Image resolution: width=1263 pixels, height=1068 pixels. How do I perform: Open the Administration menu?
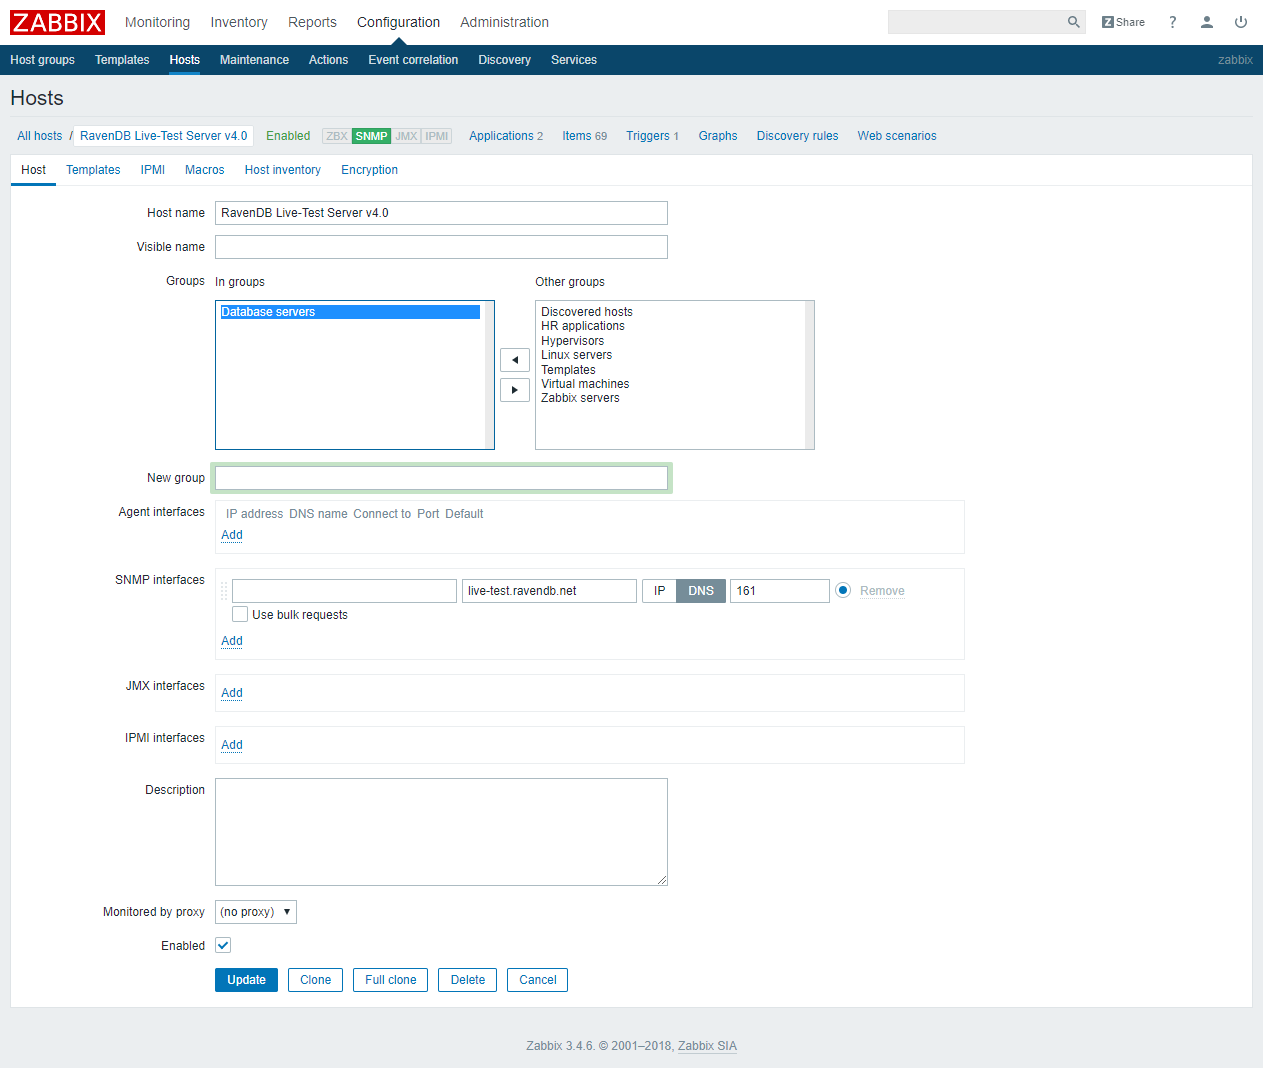504,22
